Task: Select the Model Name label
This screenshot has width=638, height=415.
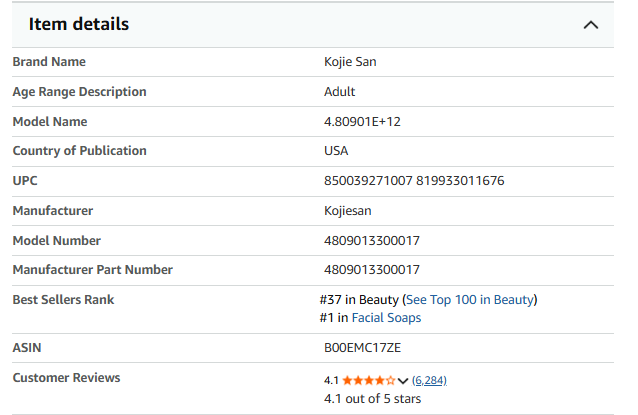Action: pyautogui.click(x=50, y=122)
